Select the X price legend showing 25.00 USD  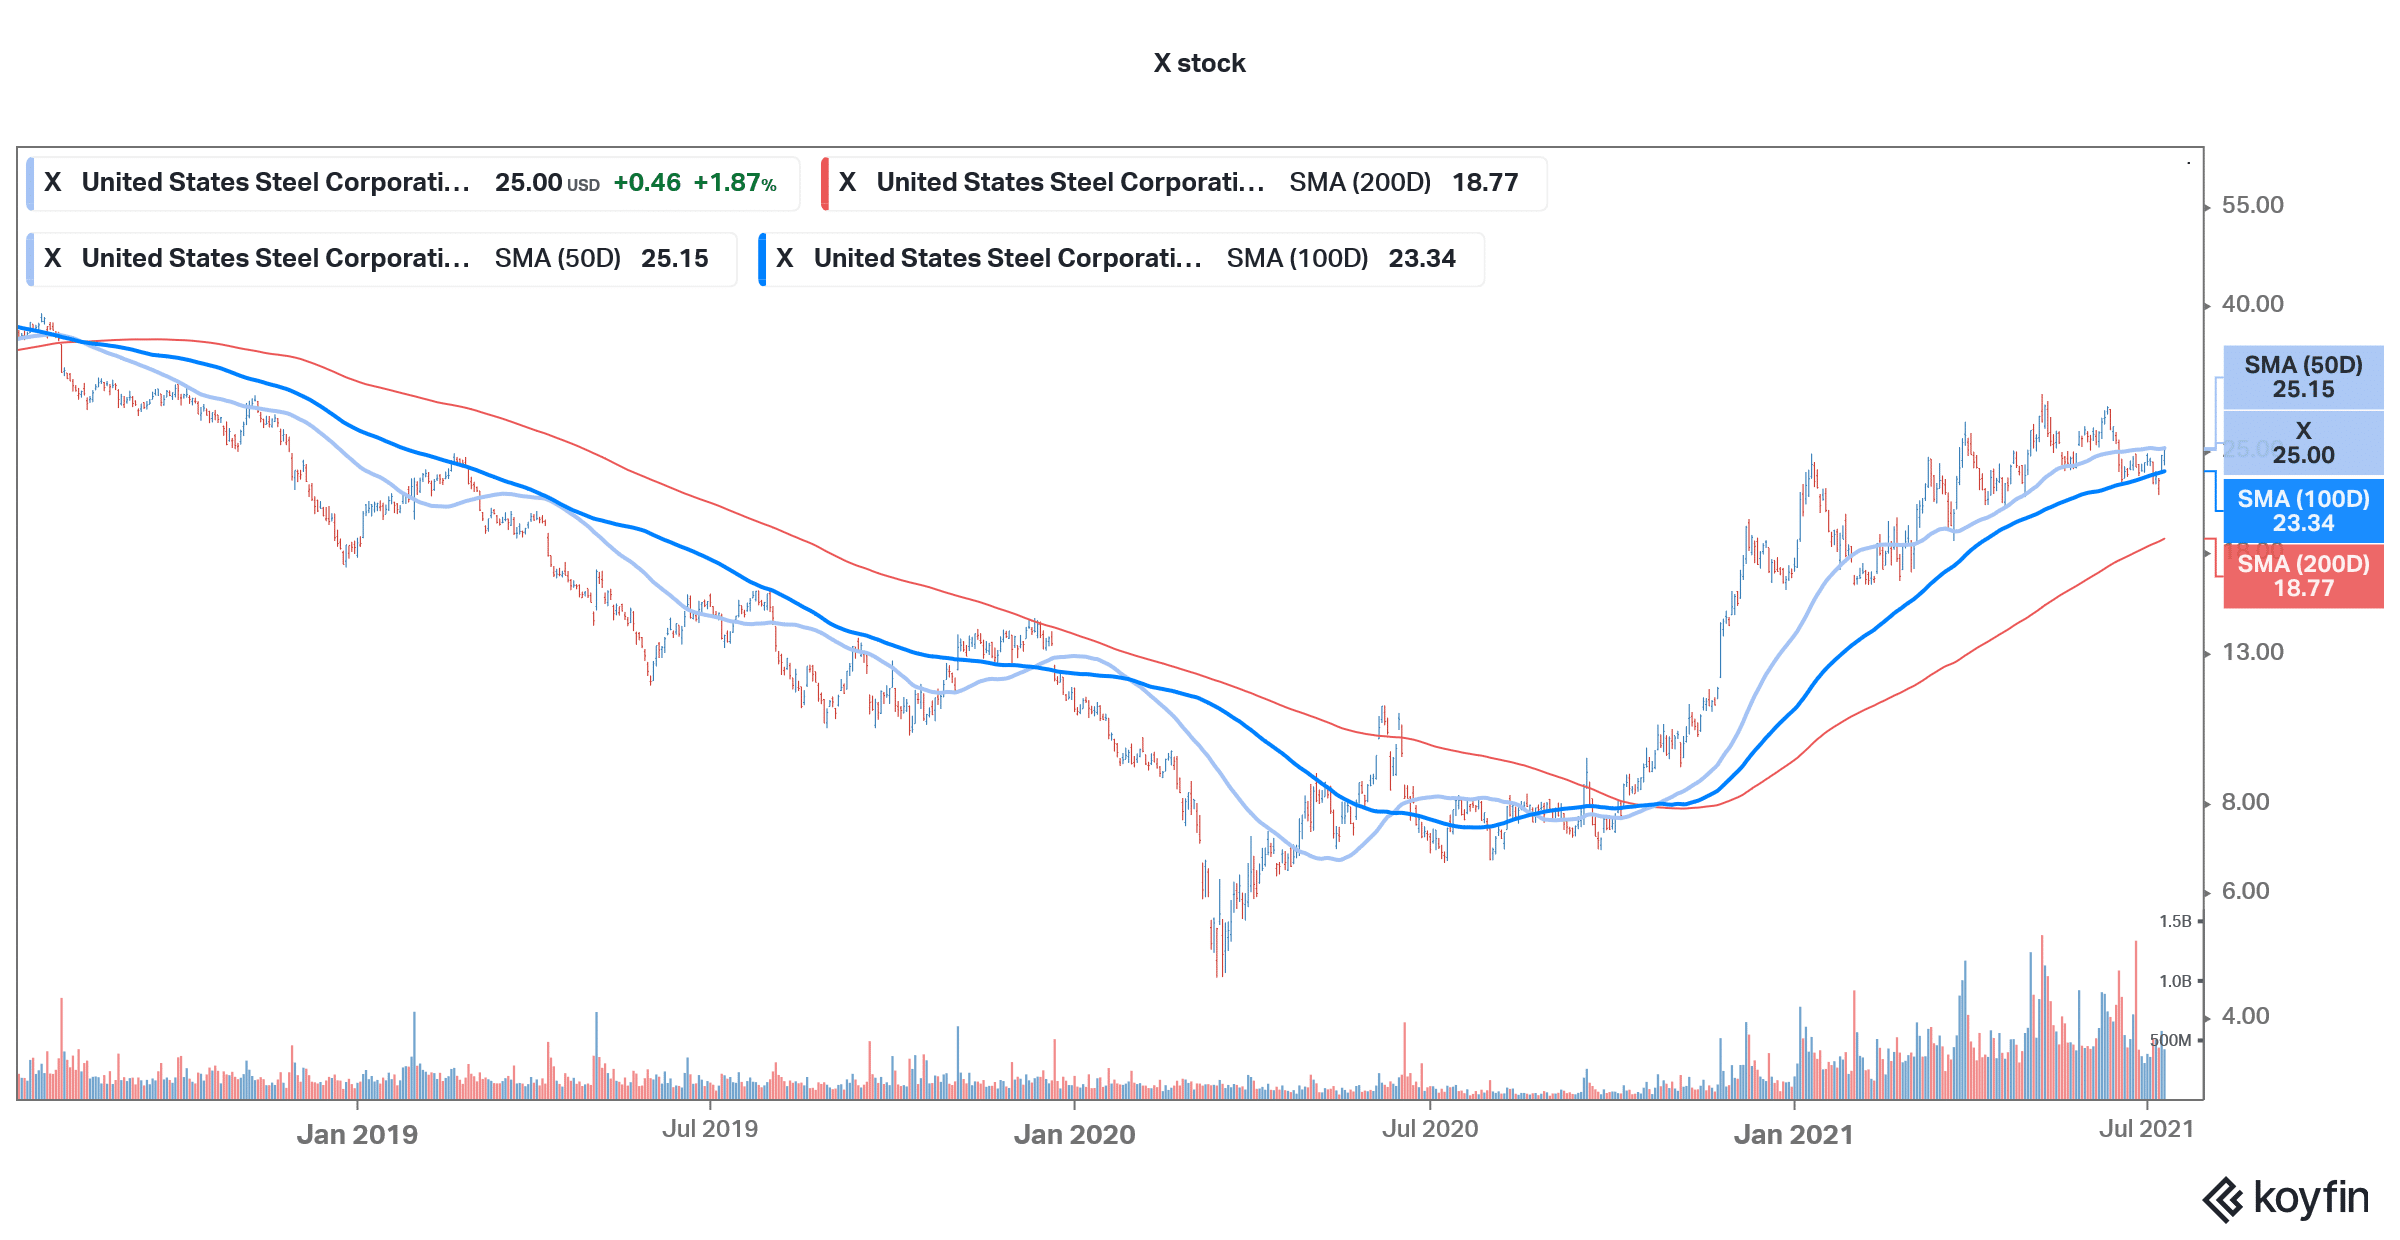coord(413,183)
